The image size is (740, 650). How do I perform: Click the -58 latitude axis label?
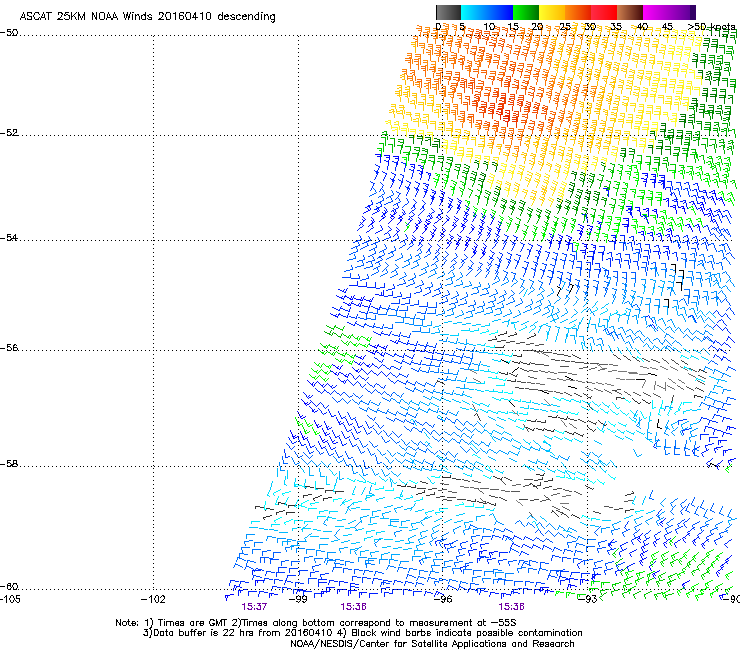tap(9, 464)
